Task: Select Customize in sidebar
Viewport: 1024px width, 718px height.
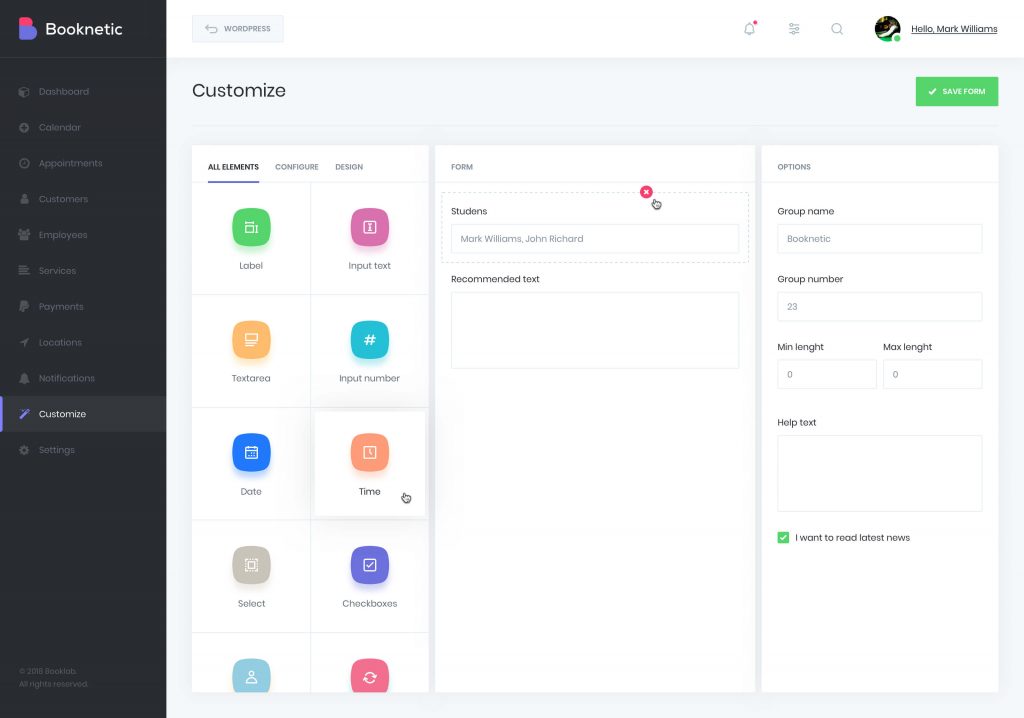Action: pos(83,414)
